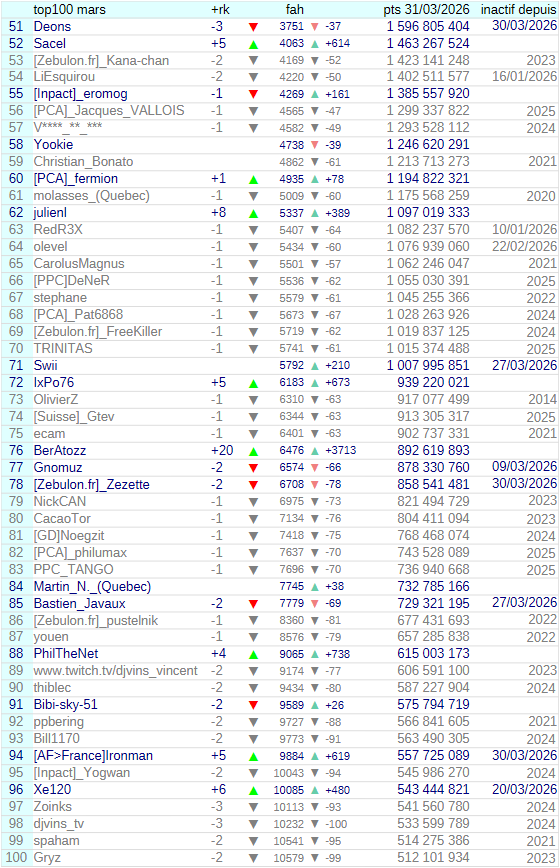Click the pts 31/03/2026 column header
Viewport: 560px width, 868px height.
point(426,9)
